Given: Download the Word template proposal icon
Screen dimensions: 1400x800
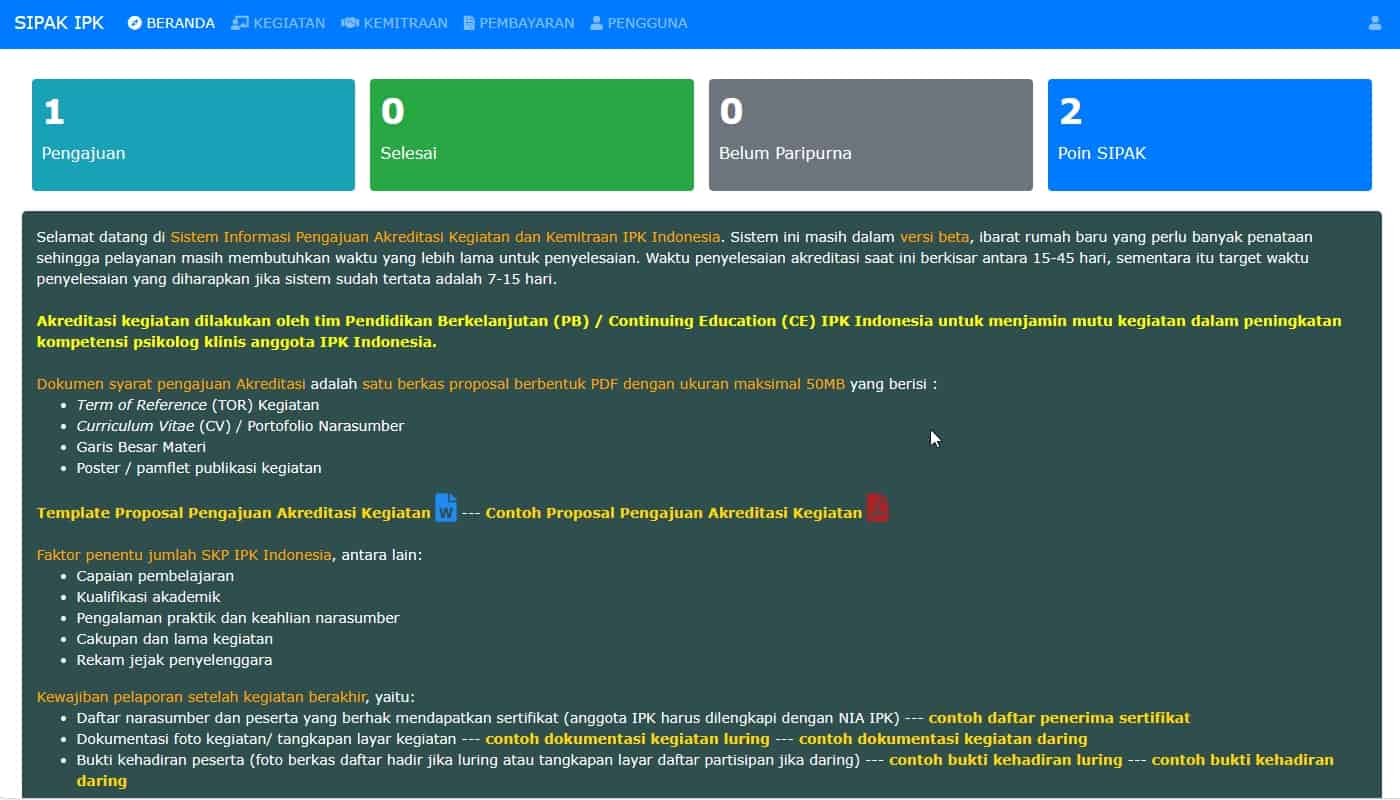Looking at the screenshot, I should [446, 508].
